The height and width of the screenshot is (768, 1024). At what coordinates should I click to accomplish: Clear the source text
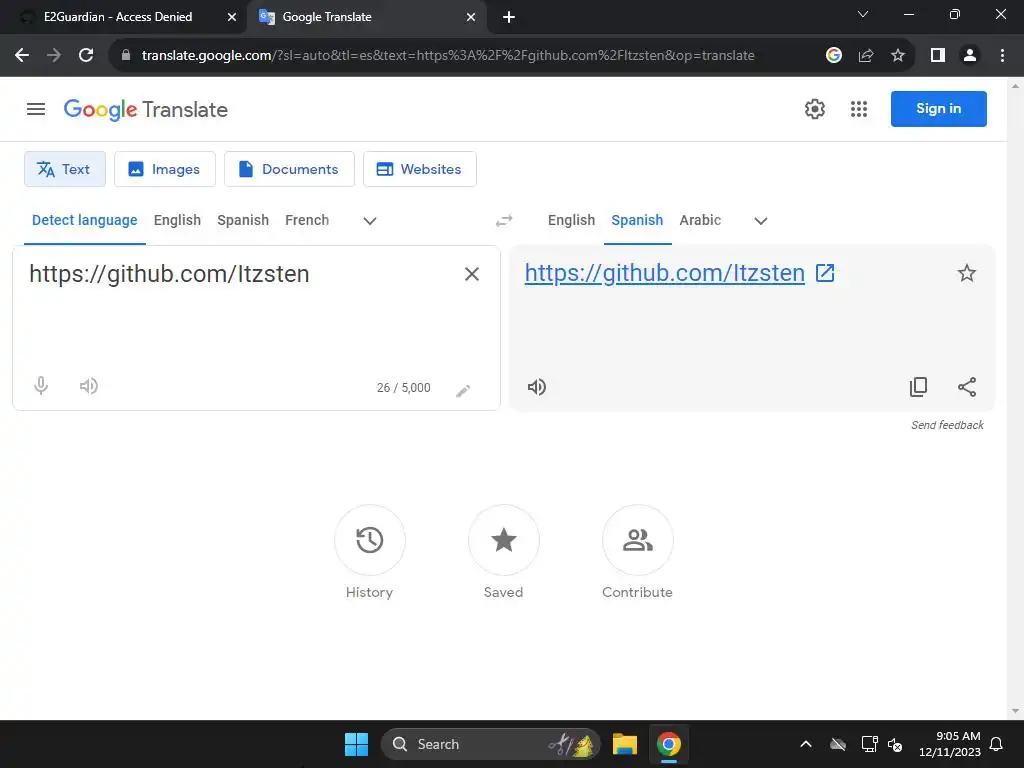pos(472,274)
